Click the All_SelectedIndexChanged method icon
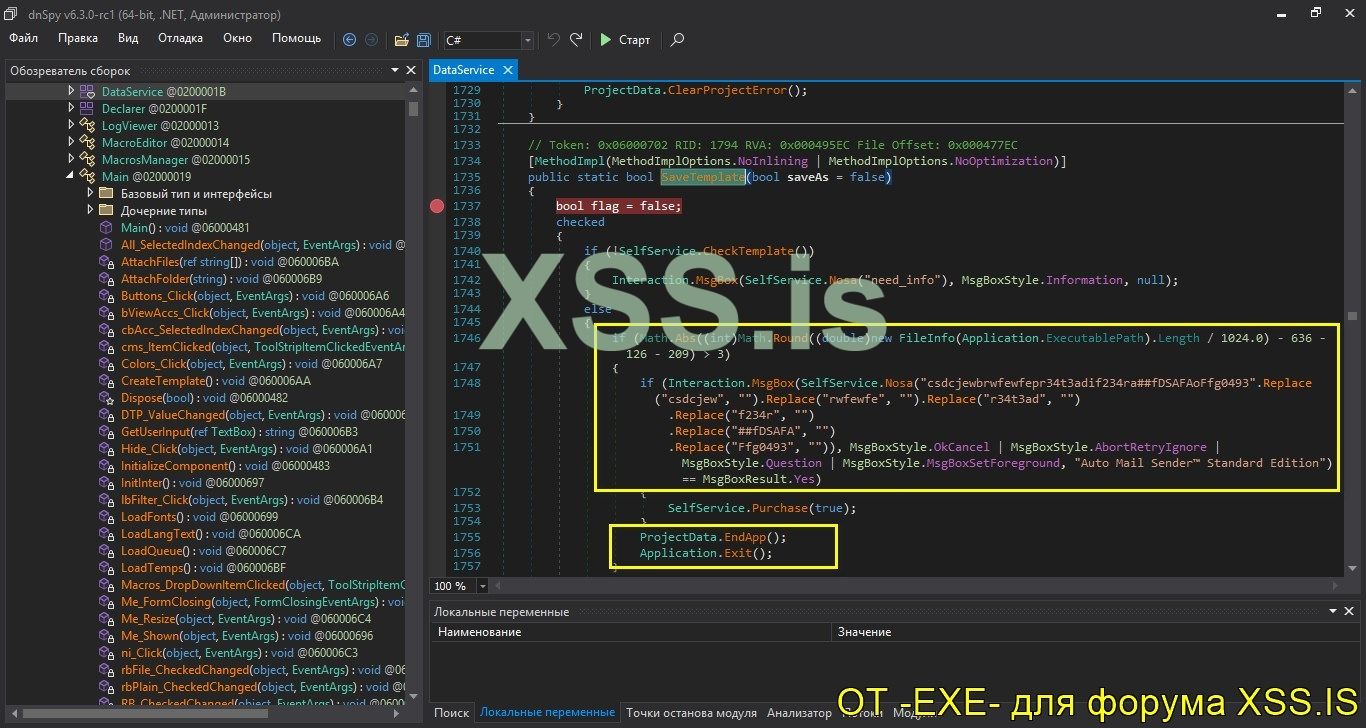1366x728 pixels. coord(106,244)
